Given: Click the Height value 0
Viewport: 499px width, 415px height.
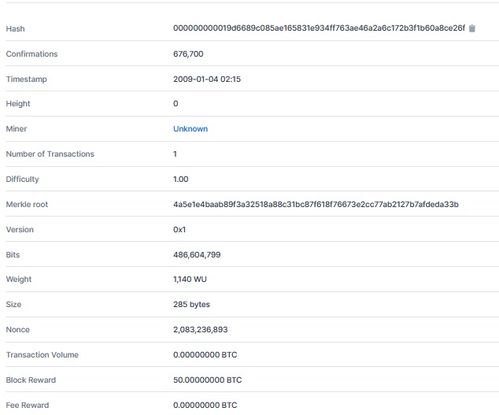Looking at the screenshot, I should pos(176,104).
